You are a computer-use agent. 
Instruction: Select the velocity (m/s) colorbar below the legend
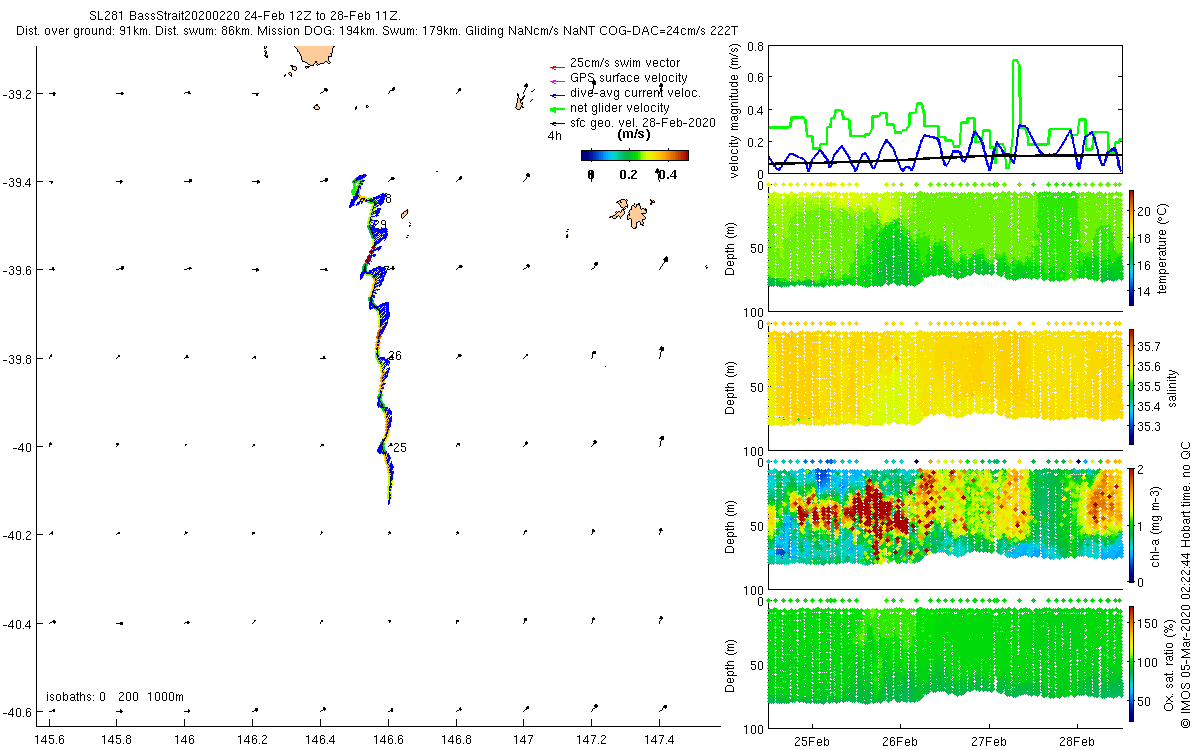635,155
